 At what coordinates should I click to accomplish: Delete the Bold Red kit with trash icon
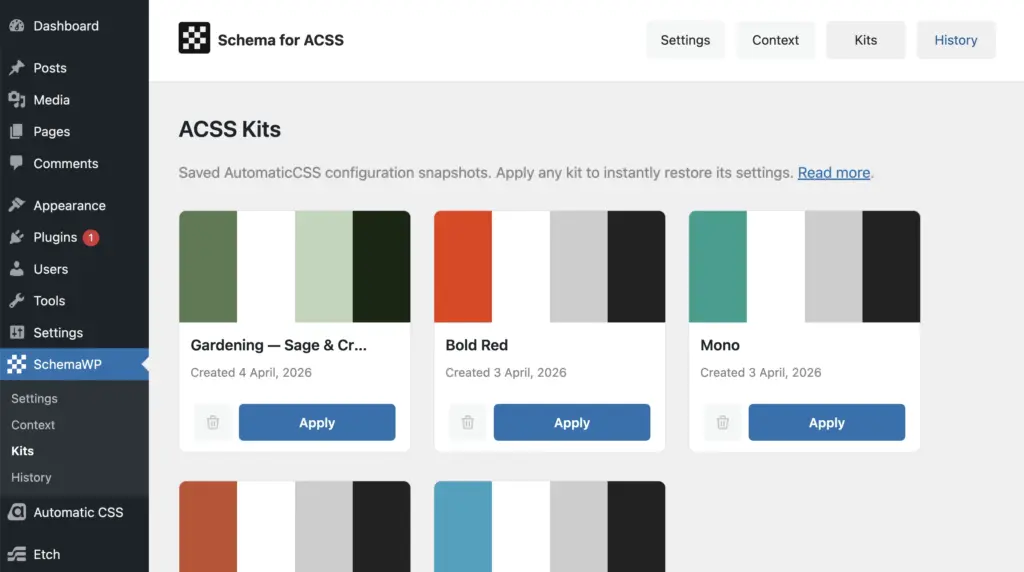(468, 422)
